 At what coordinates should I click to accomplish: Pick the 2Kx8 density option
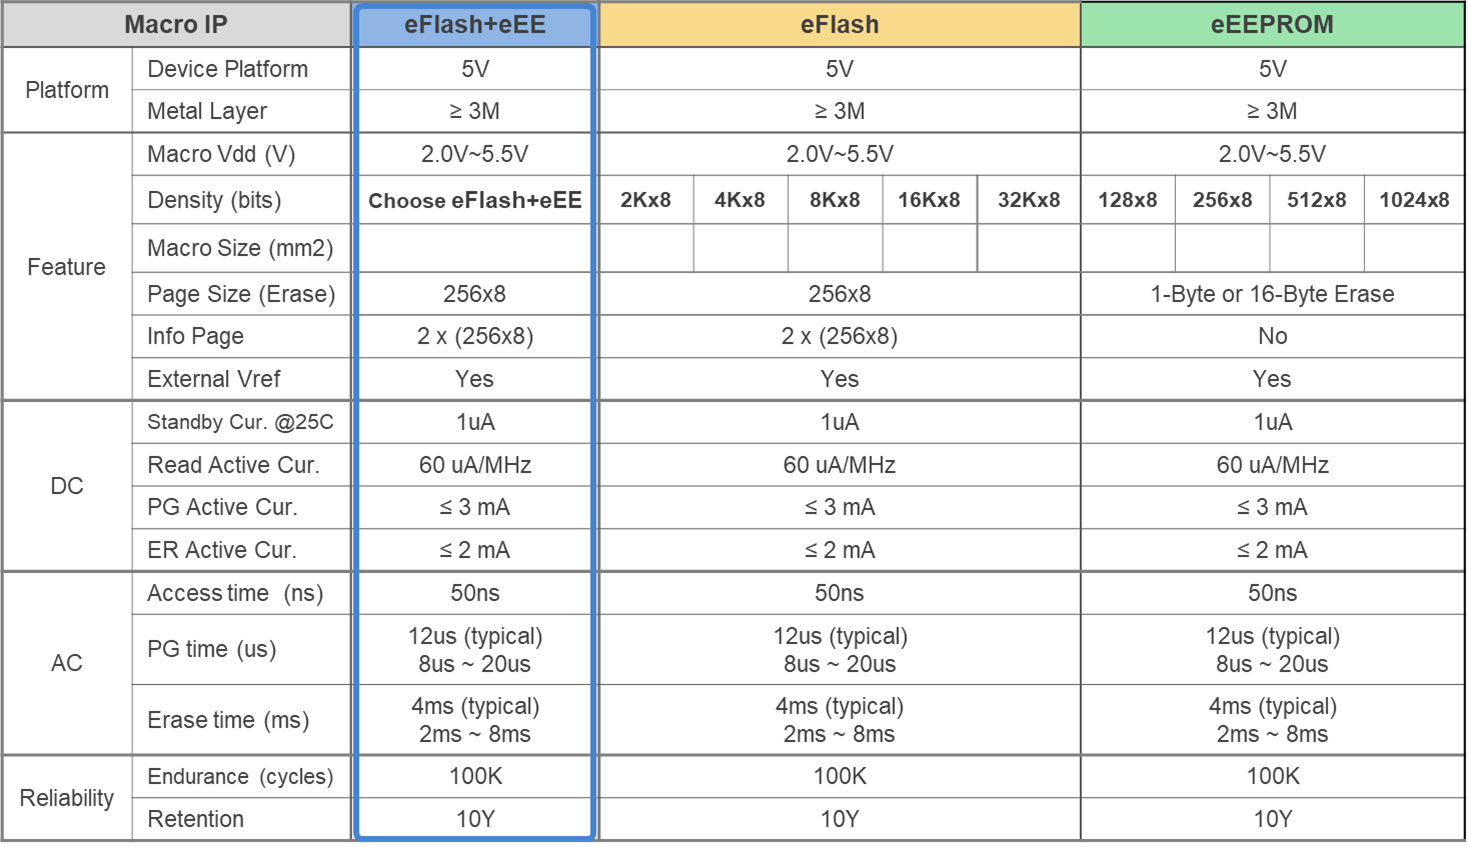click(645, 200)
